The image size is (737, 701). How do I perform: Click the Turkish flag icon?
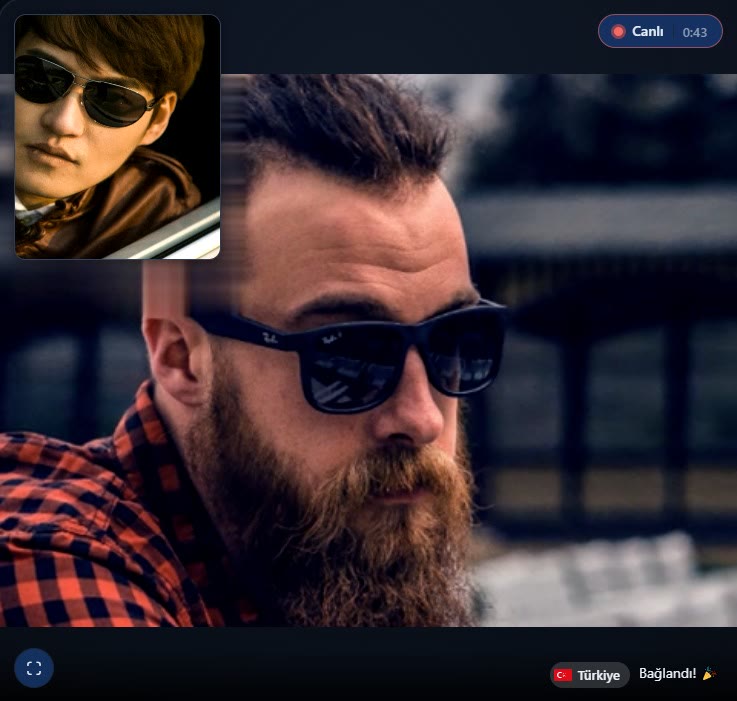tap(563, 675)
